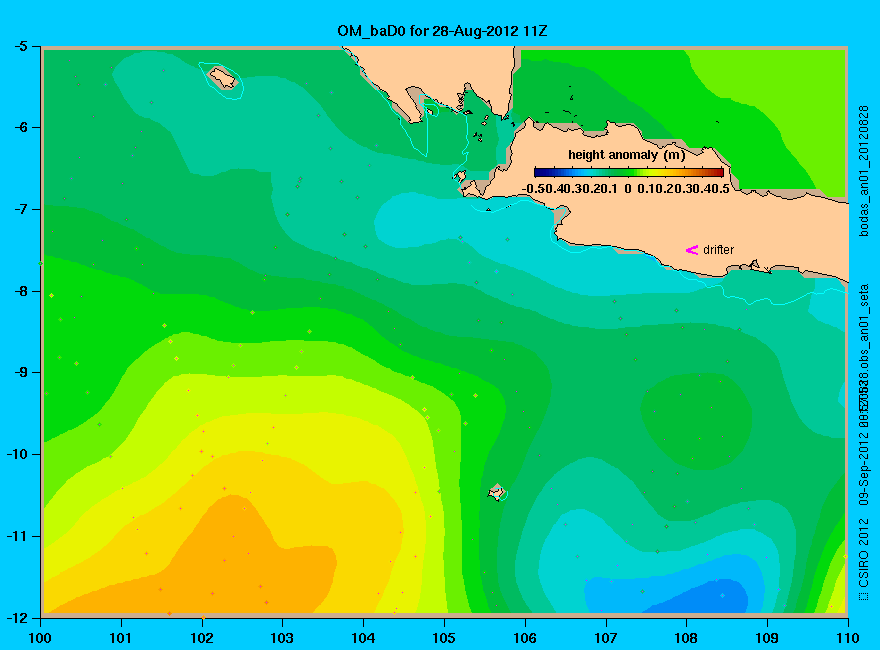Click latitude axis label -11

17,536
